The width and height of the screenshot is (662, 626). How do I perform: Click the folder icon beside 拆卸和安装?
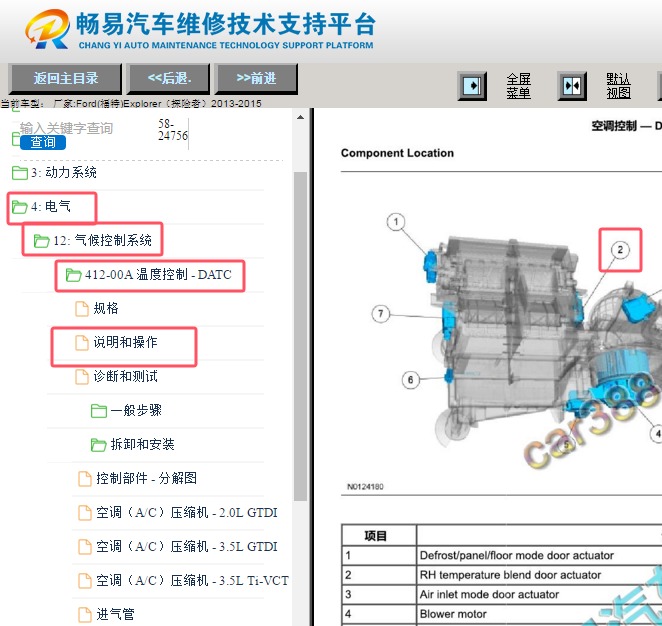pos(99,445)
